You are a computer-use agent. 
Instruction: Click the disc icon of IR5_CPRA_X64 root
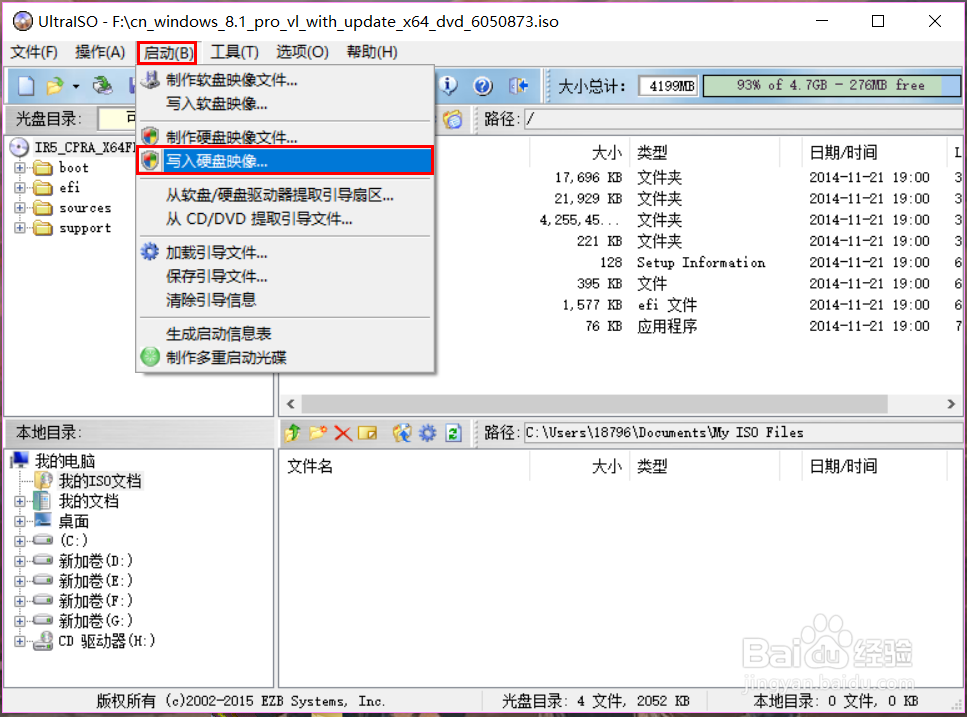(19, 147)
